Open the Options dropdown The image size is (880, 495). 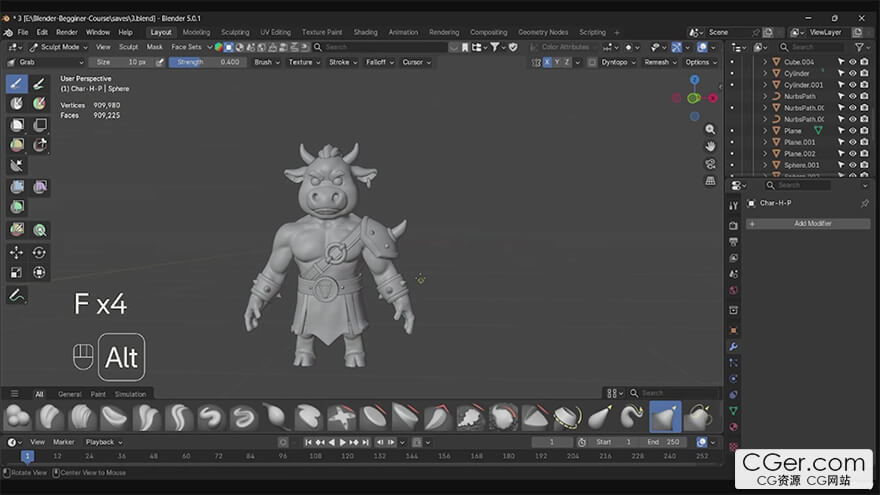pyautogui.click(x=701, y=62)
